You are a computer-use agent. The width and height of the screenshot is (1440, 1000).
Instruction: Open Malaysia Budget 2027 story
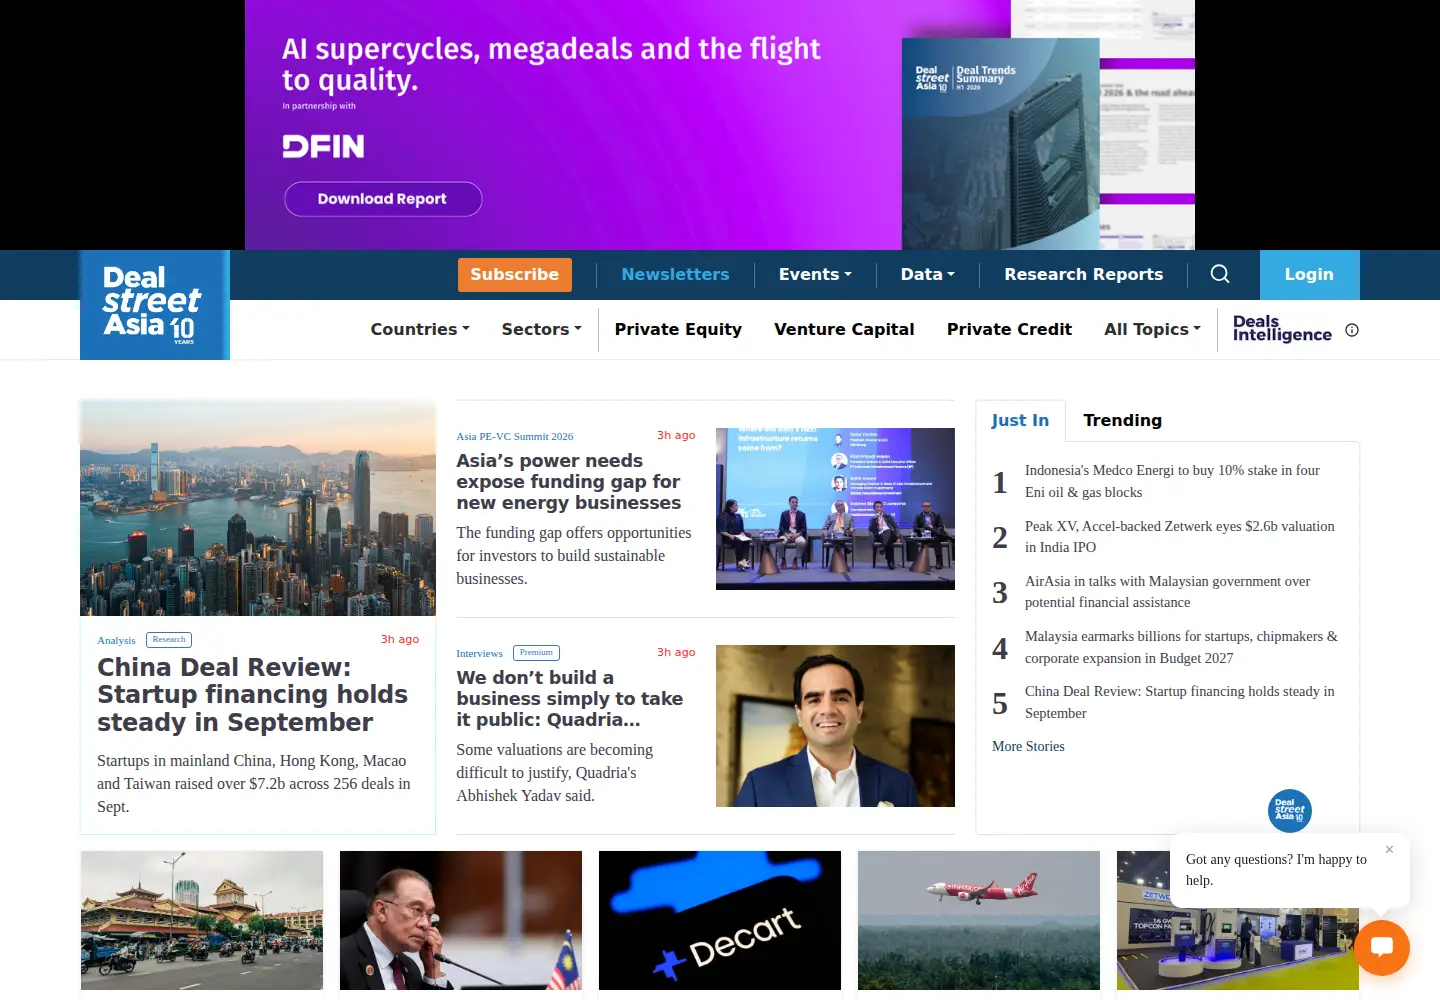pos(1181,647)
